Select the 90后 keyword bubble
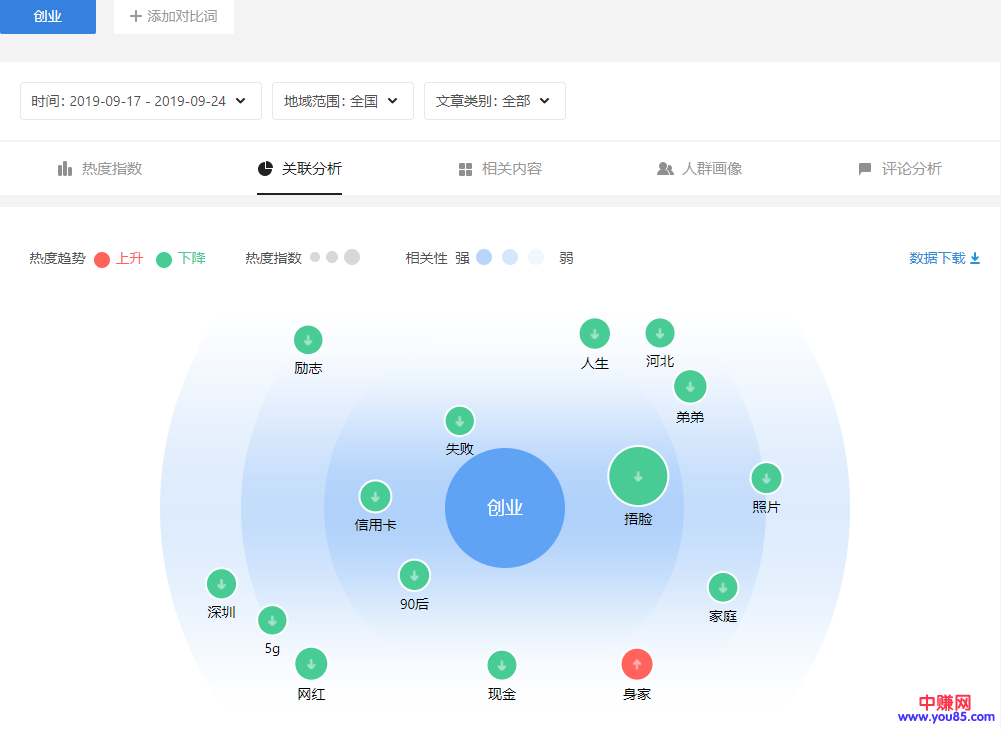Viewport: 1001px width, 729px height. 414,575
